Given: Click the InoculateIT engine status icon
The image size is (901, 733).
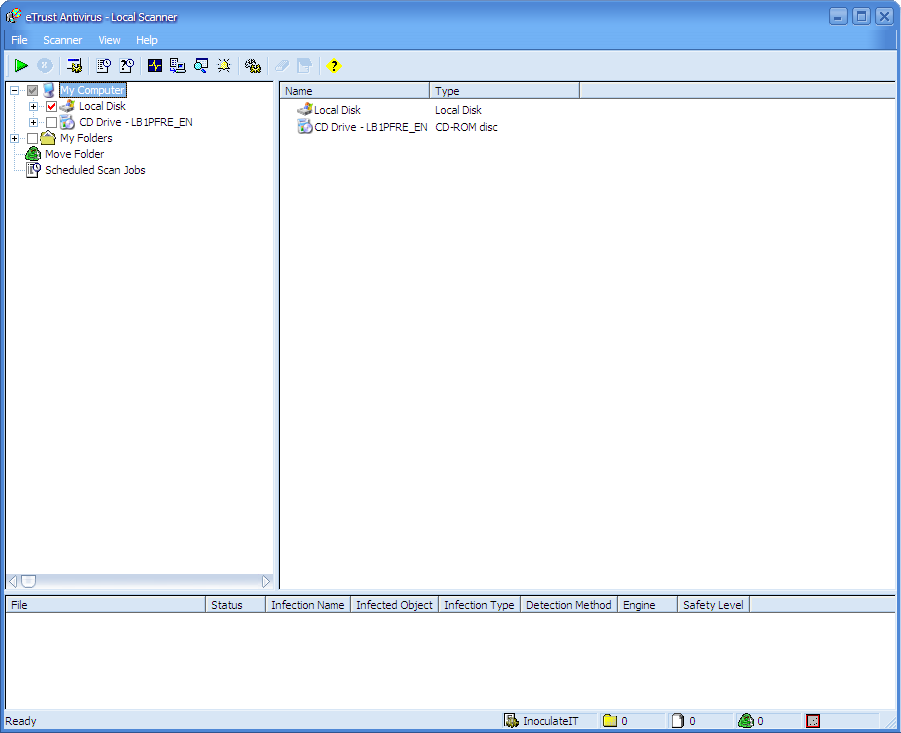Looking at the screenshot, I should click(x=511, y=720).
